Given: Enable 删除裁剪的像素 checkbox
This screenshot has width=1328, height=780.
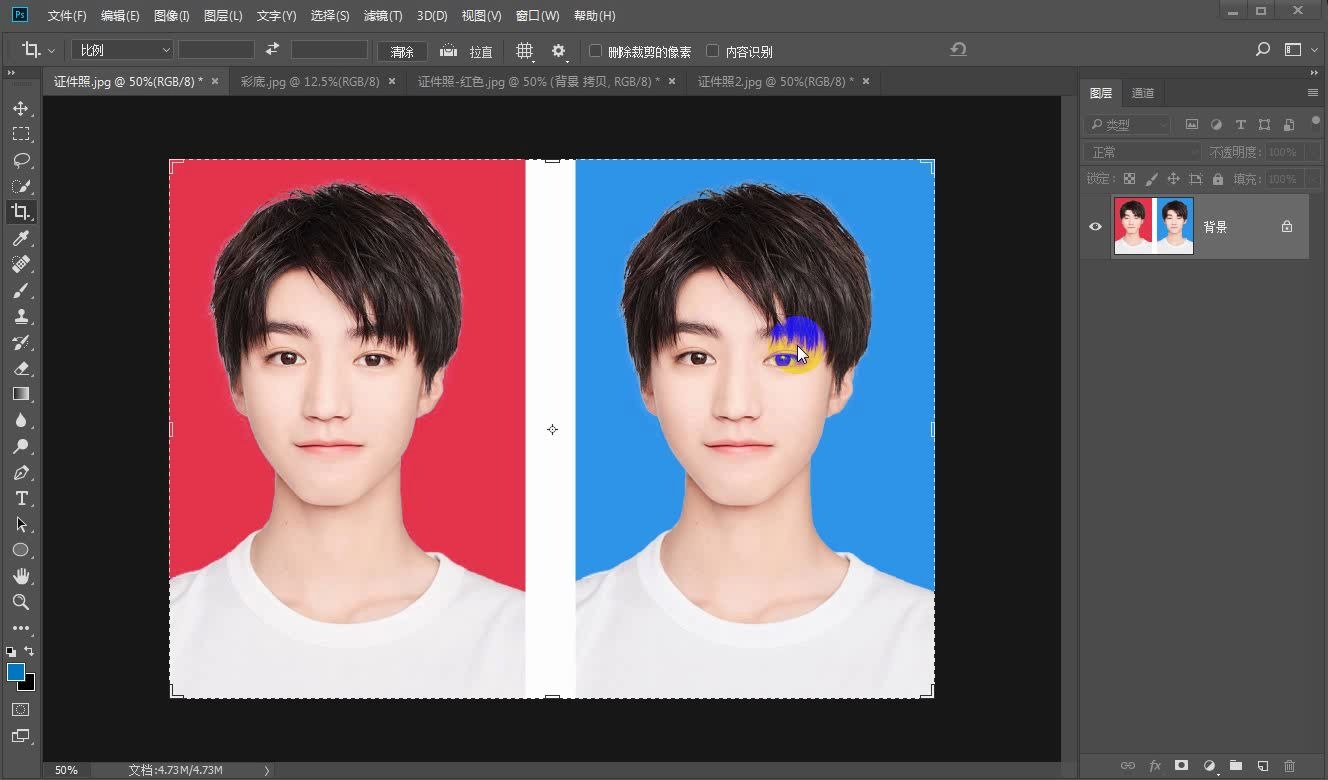Looking at the screenshot, I should [596, 51].
